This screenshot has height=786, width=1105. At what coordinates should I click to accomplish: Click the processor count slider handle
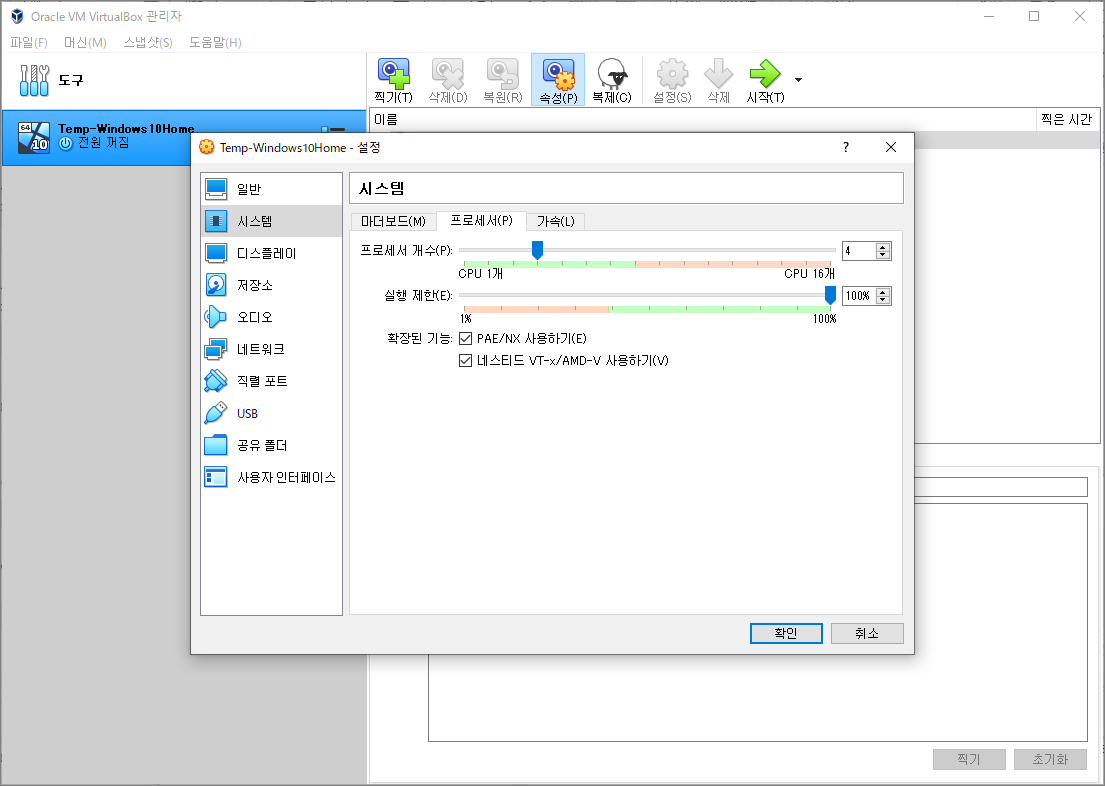click(537, 250)
